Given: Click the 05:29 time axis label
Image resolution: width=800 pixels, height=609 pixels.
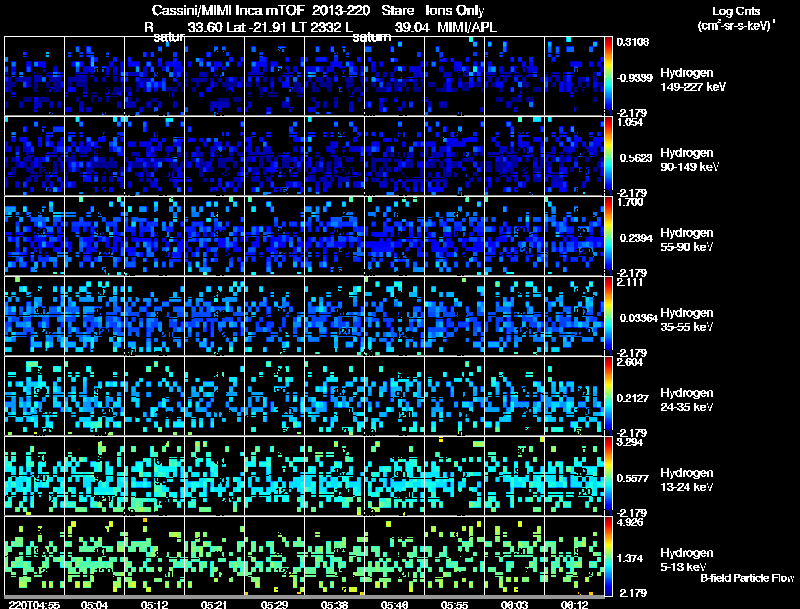Looking at the screenshot, I should (274, 605).
